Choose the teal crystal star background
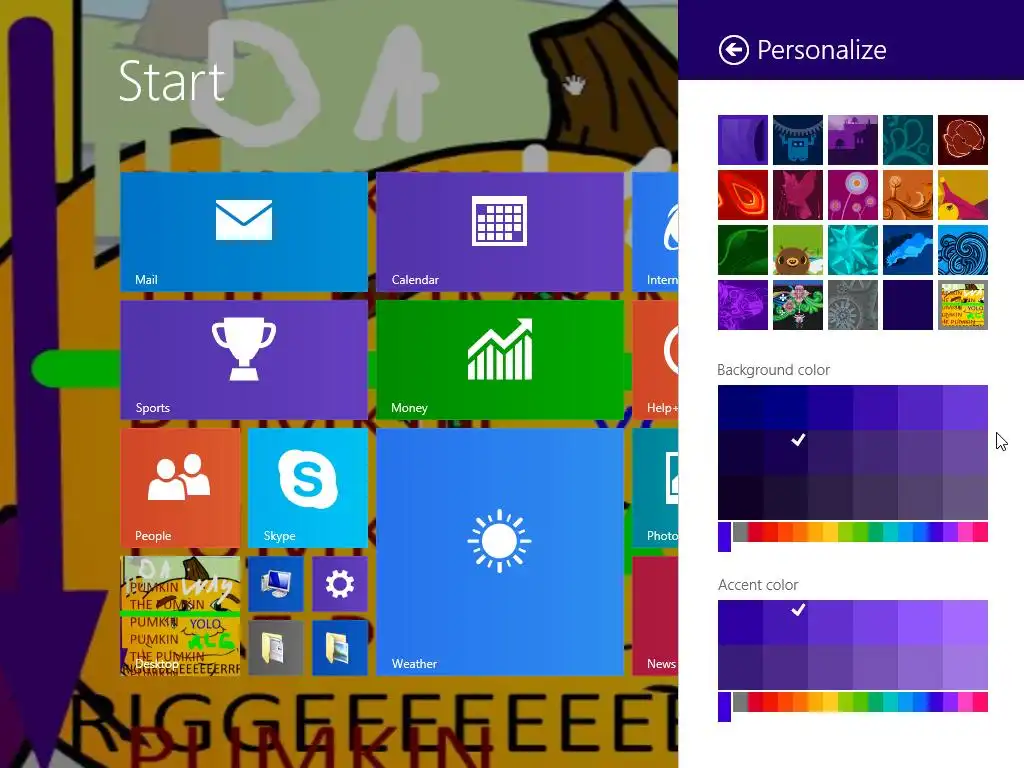1024x768 pixels. point(853,250)
